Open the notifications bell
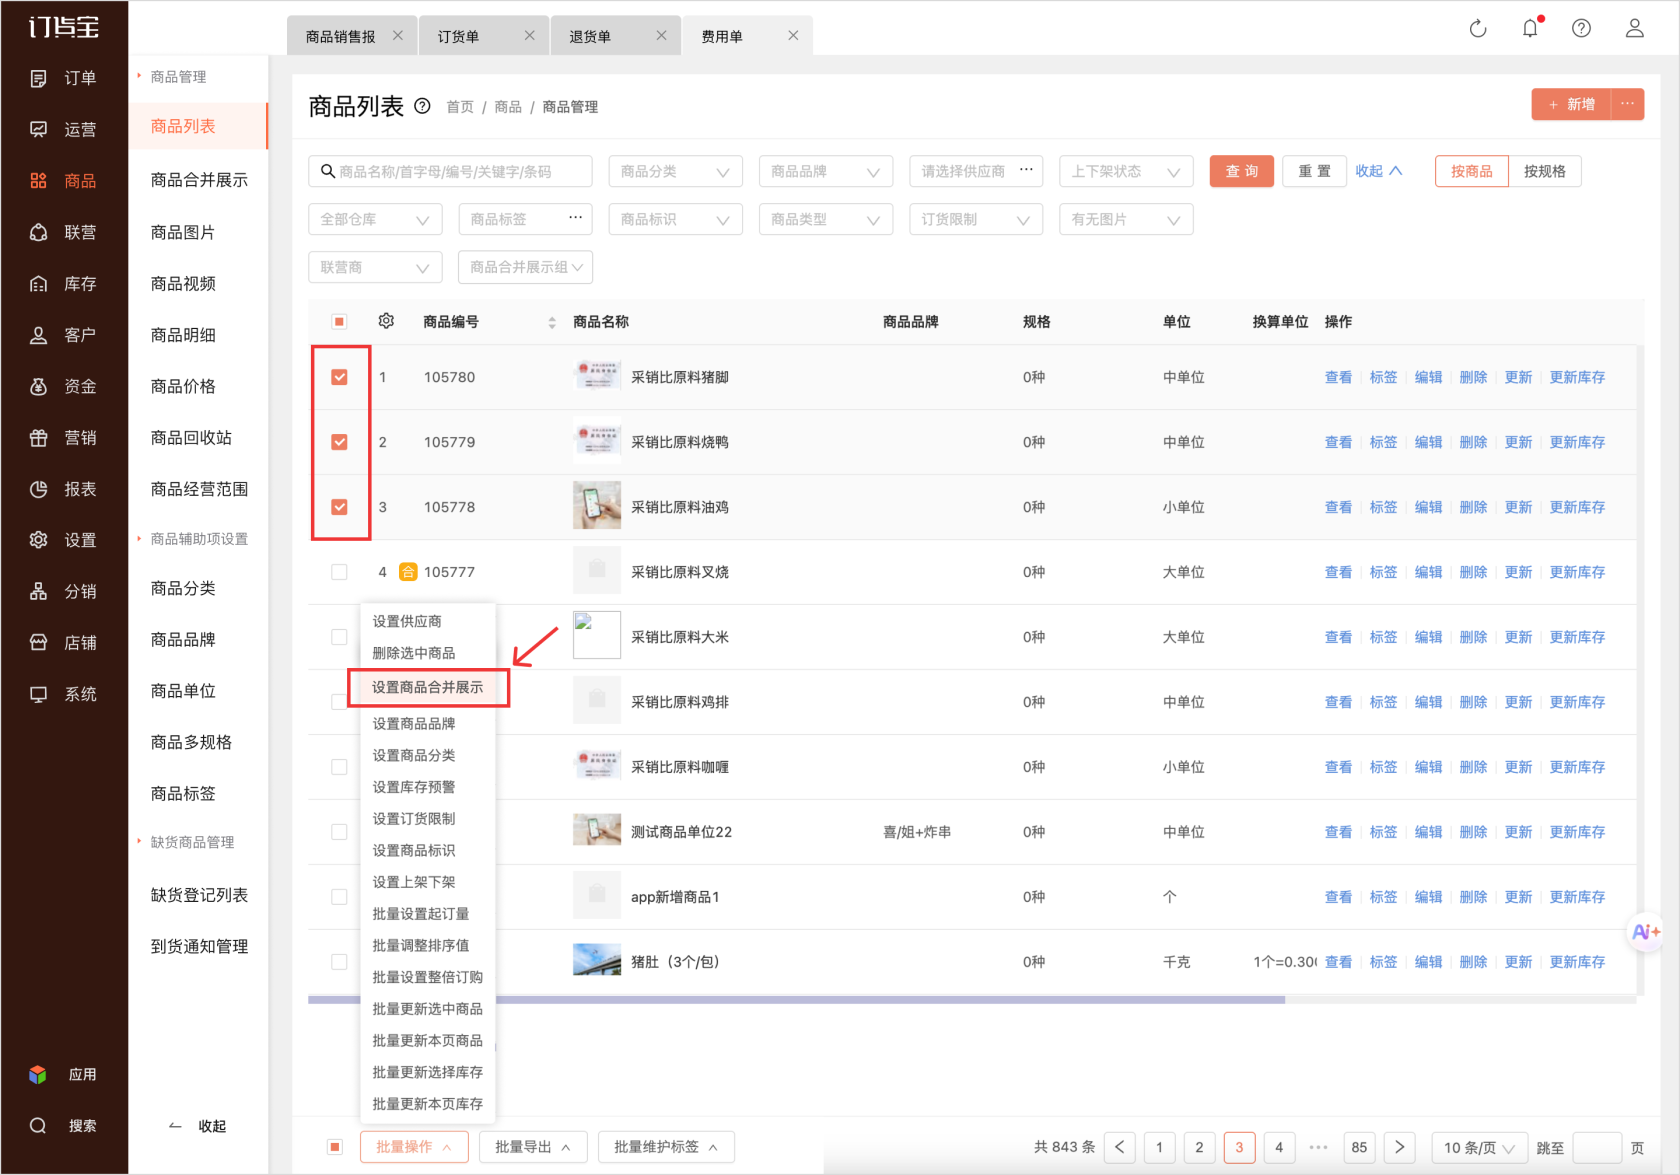 1530,28
